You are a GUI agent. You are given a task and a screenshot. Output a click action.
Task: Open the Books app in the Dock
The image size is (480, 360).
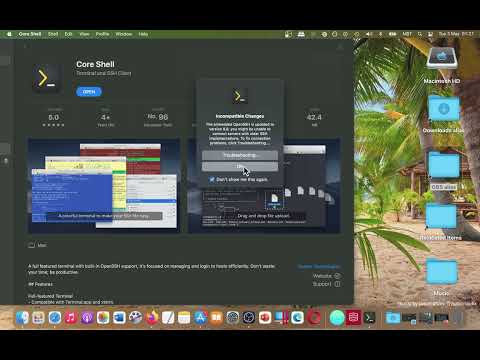point(216,318)
